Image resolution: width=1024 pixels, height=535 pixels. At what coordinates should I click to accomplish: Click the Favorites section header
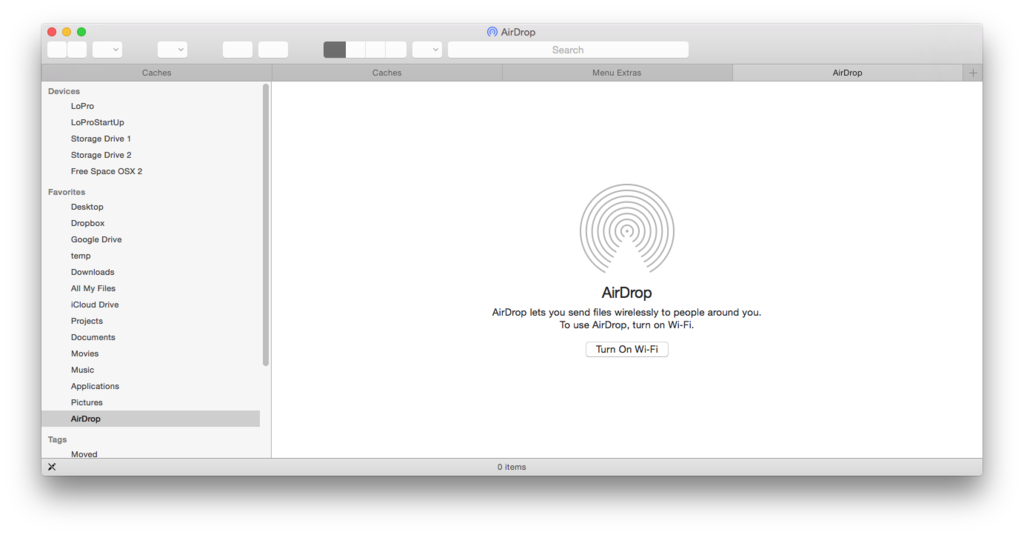pos(66,192)
